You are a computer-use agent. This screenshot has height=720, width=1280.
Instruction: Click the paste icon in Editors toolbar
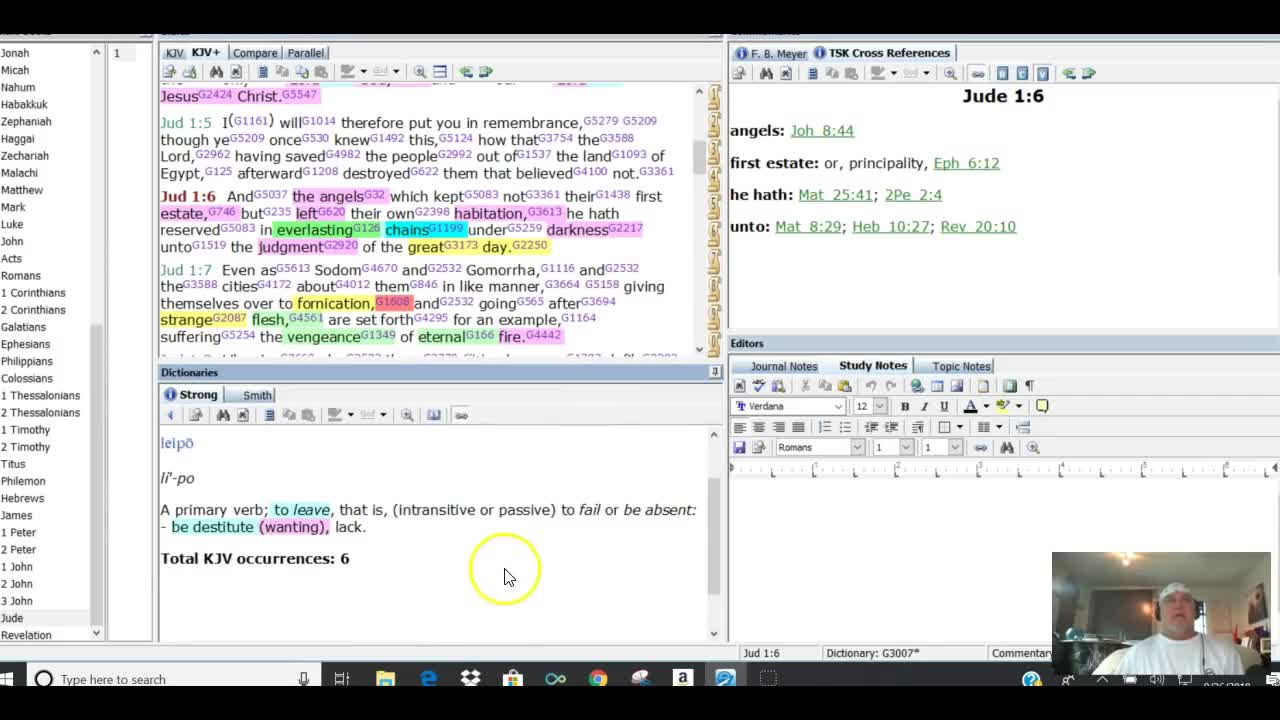[845, 386]
